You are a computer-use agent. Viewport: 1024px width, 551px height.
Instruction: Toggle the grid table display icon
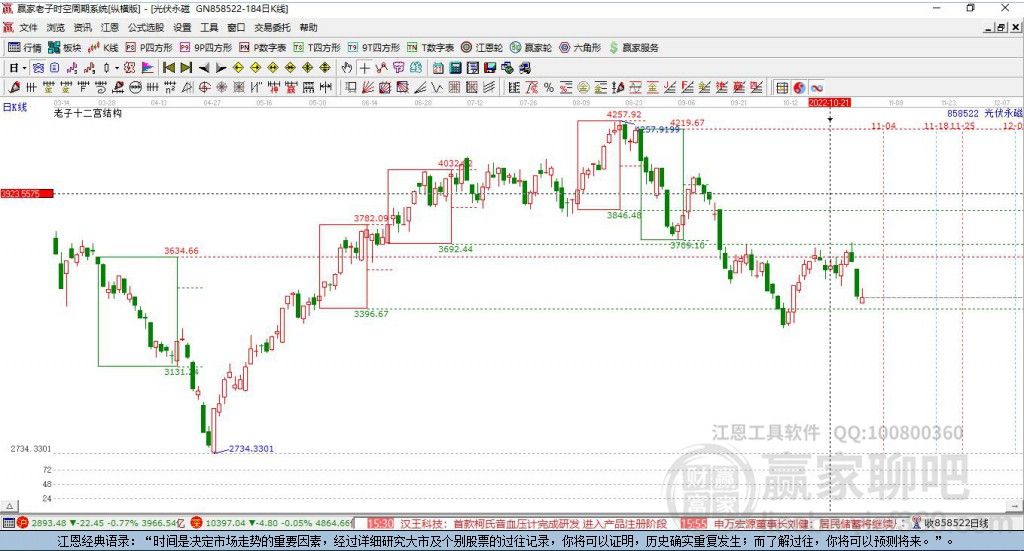[783, 87]
